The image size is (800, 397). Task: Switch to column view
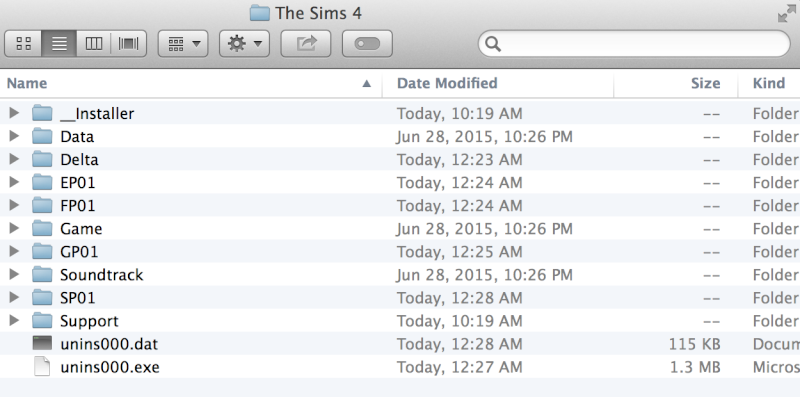point(94,44)
